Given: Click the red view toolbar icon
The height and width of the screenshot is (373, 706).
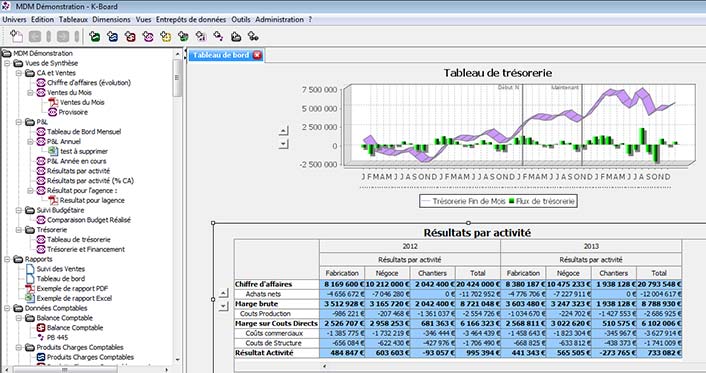Looking at the screenshot, I should 130,36.
